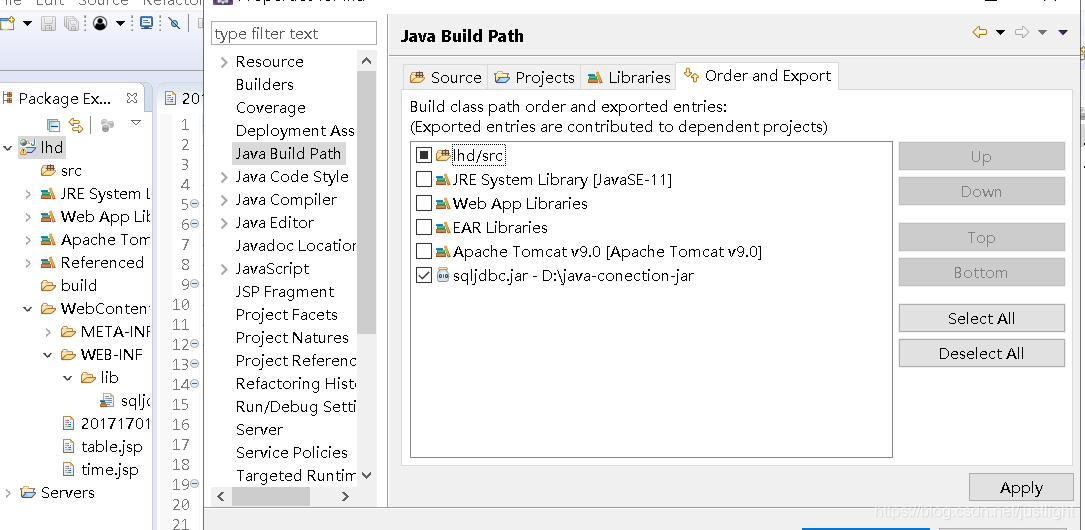Click the type filter text field
Image resolution: width=1085 pixels, height=530 pixels.
point(294,33)
